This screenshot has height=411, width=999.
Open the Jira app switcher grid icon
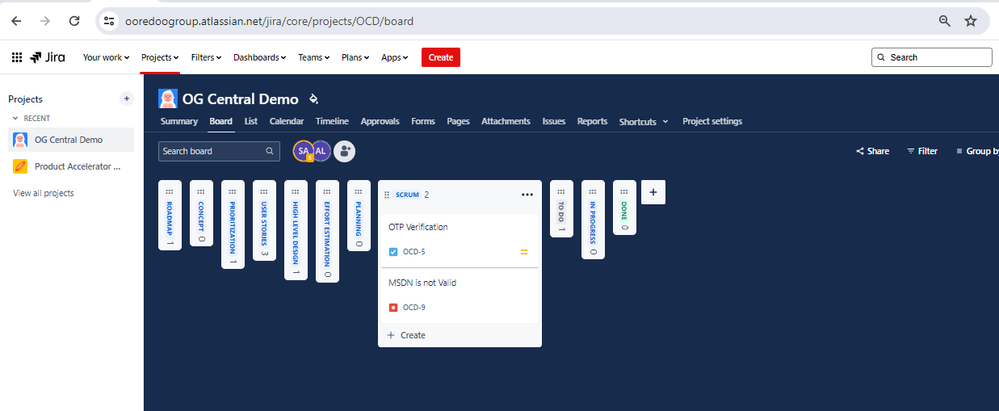(x=17, y=57)
